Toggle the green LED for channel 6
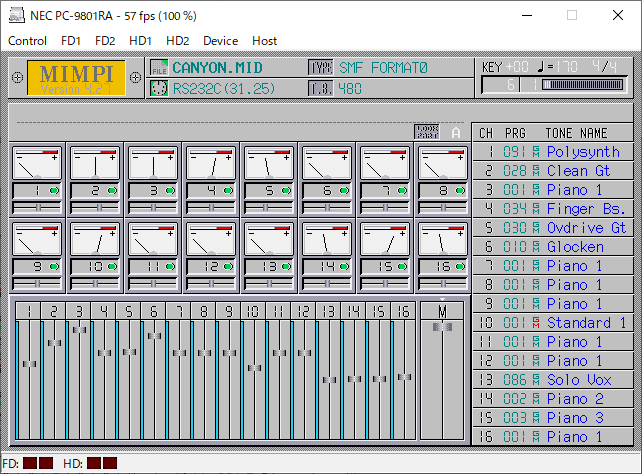This screenshot has width=642, height=474. (x=344, y=190)
